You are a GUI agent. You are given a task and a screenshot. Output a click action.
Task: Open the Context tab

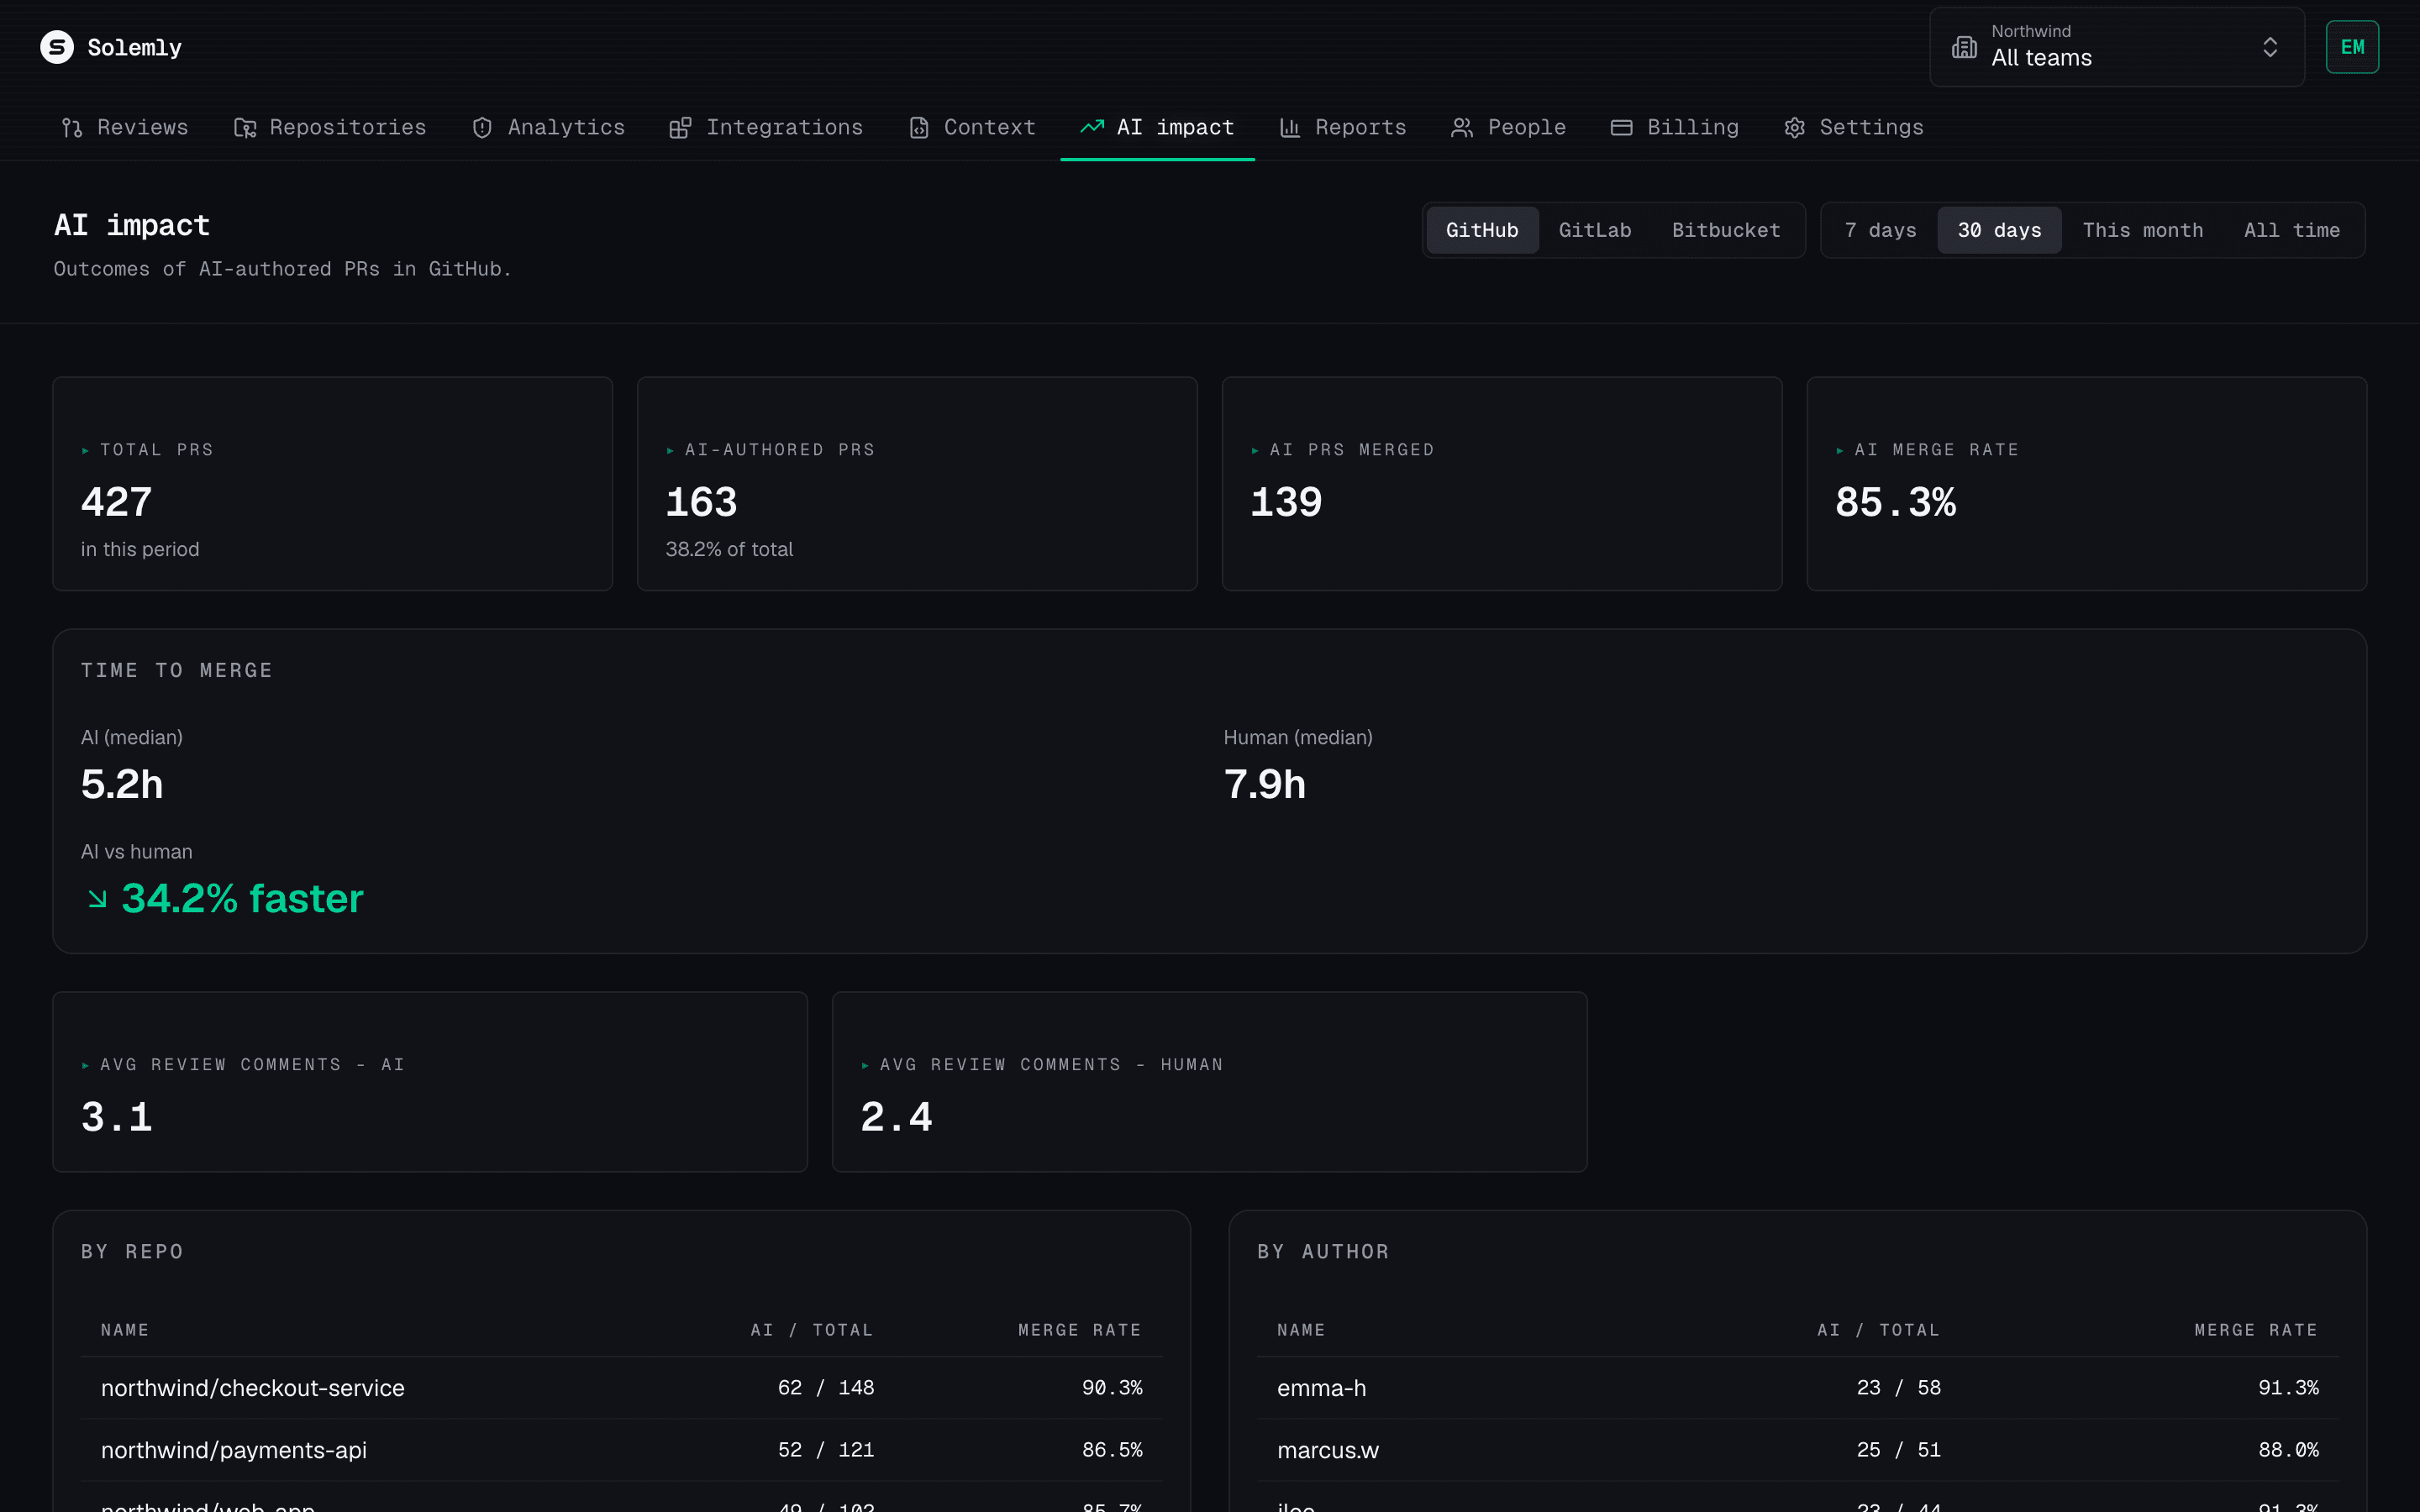coord(972,128)
